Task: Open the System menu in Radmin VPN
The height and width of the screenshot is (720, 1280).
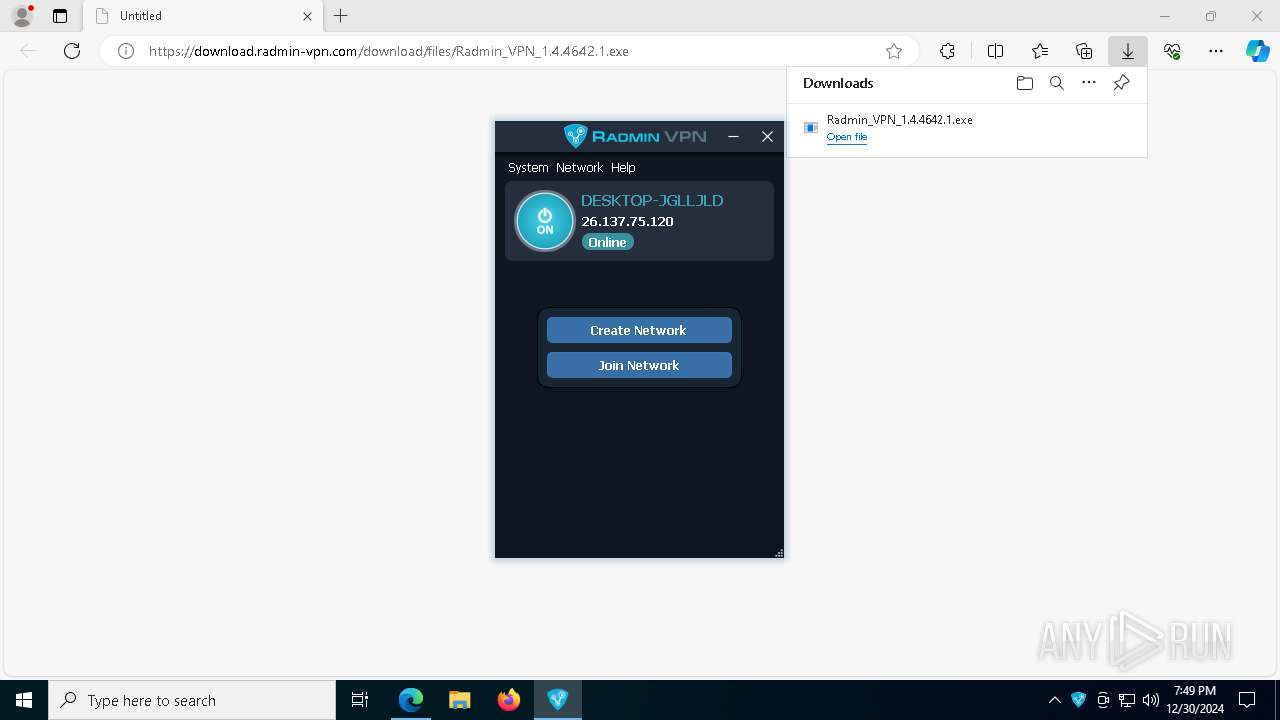Action: tap(528, 167)
